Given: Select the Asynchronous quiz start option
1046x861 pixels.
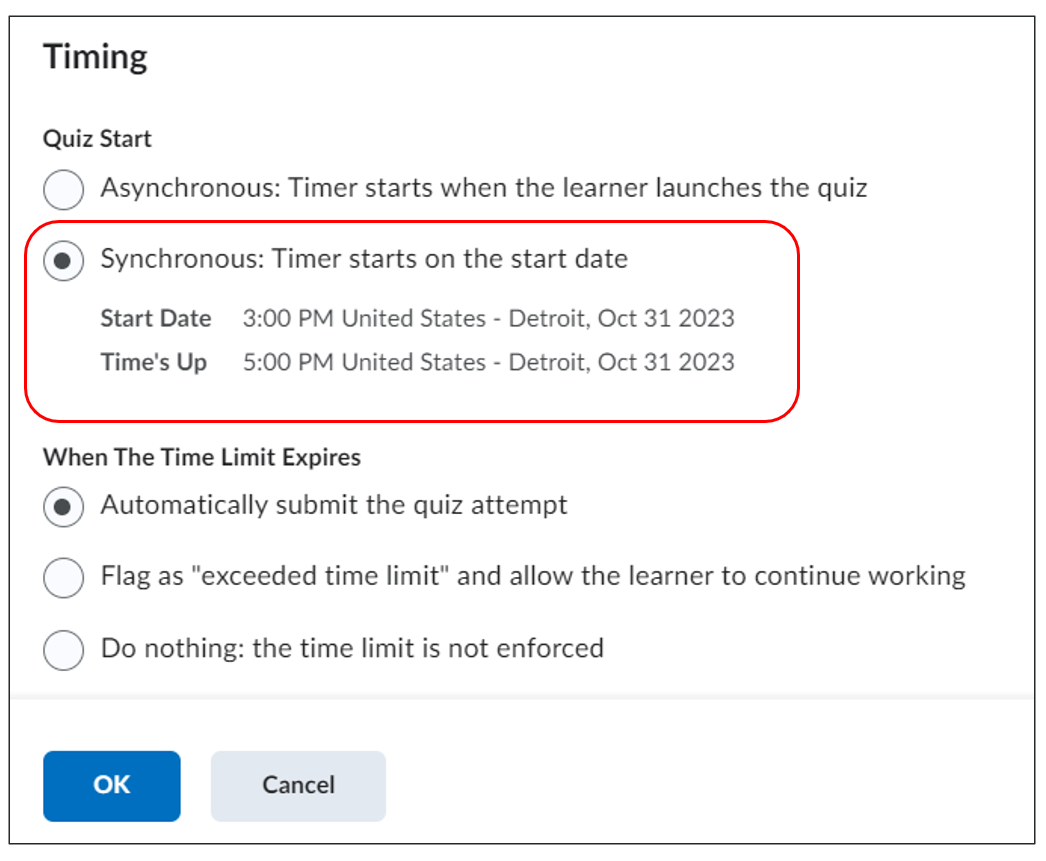Looking at the screenshot, I should 63,189.
